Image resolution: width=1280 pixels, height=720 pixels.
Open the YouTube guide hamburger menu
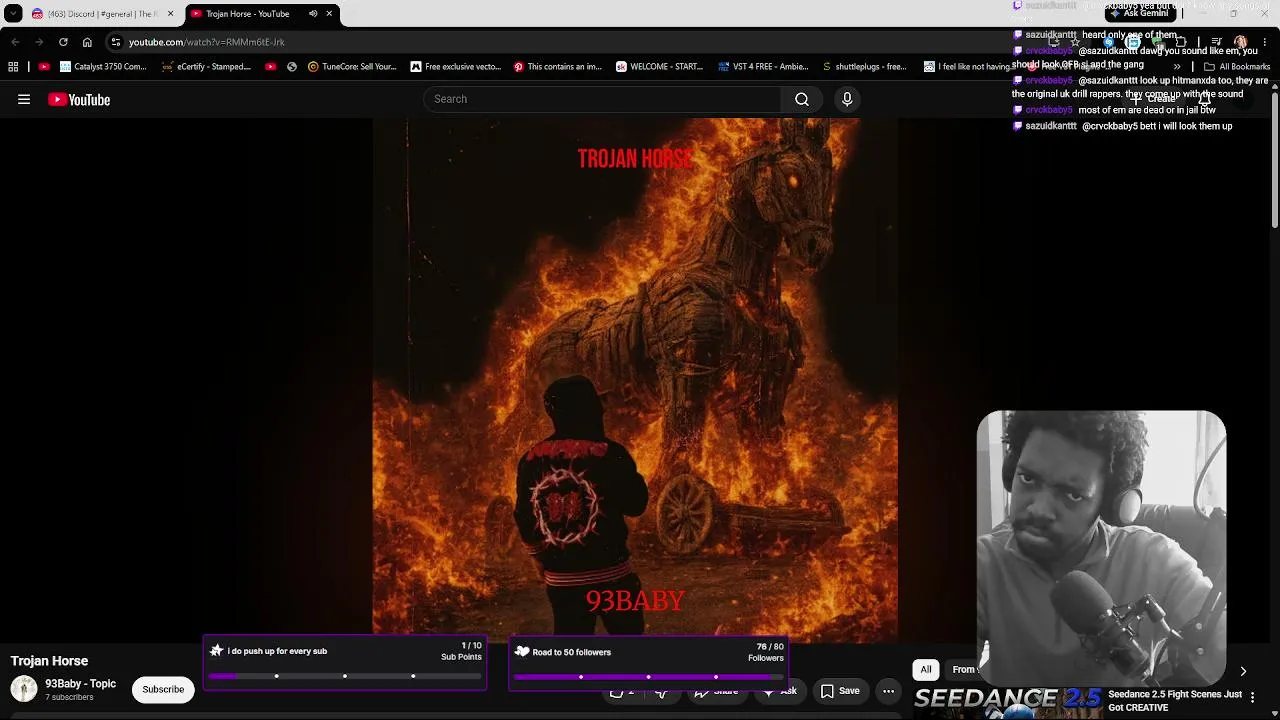[x=24, y=99]
